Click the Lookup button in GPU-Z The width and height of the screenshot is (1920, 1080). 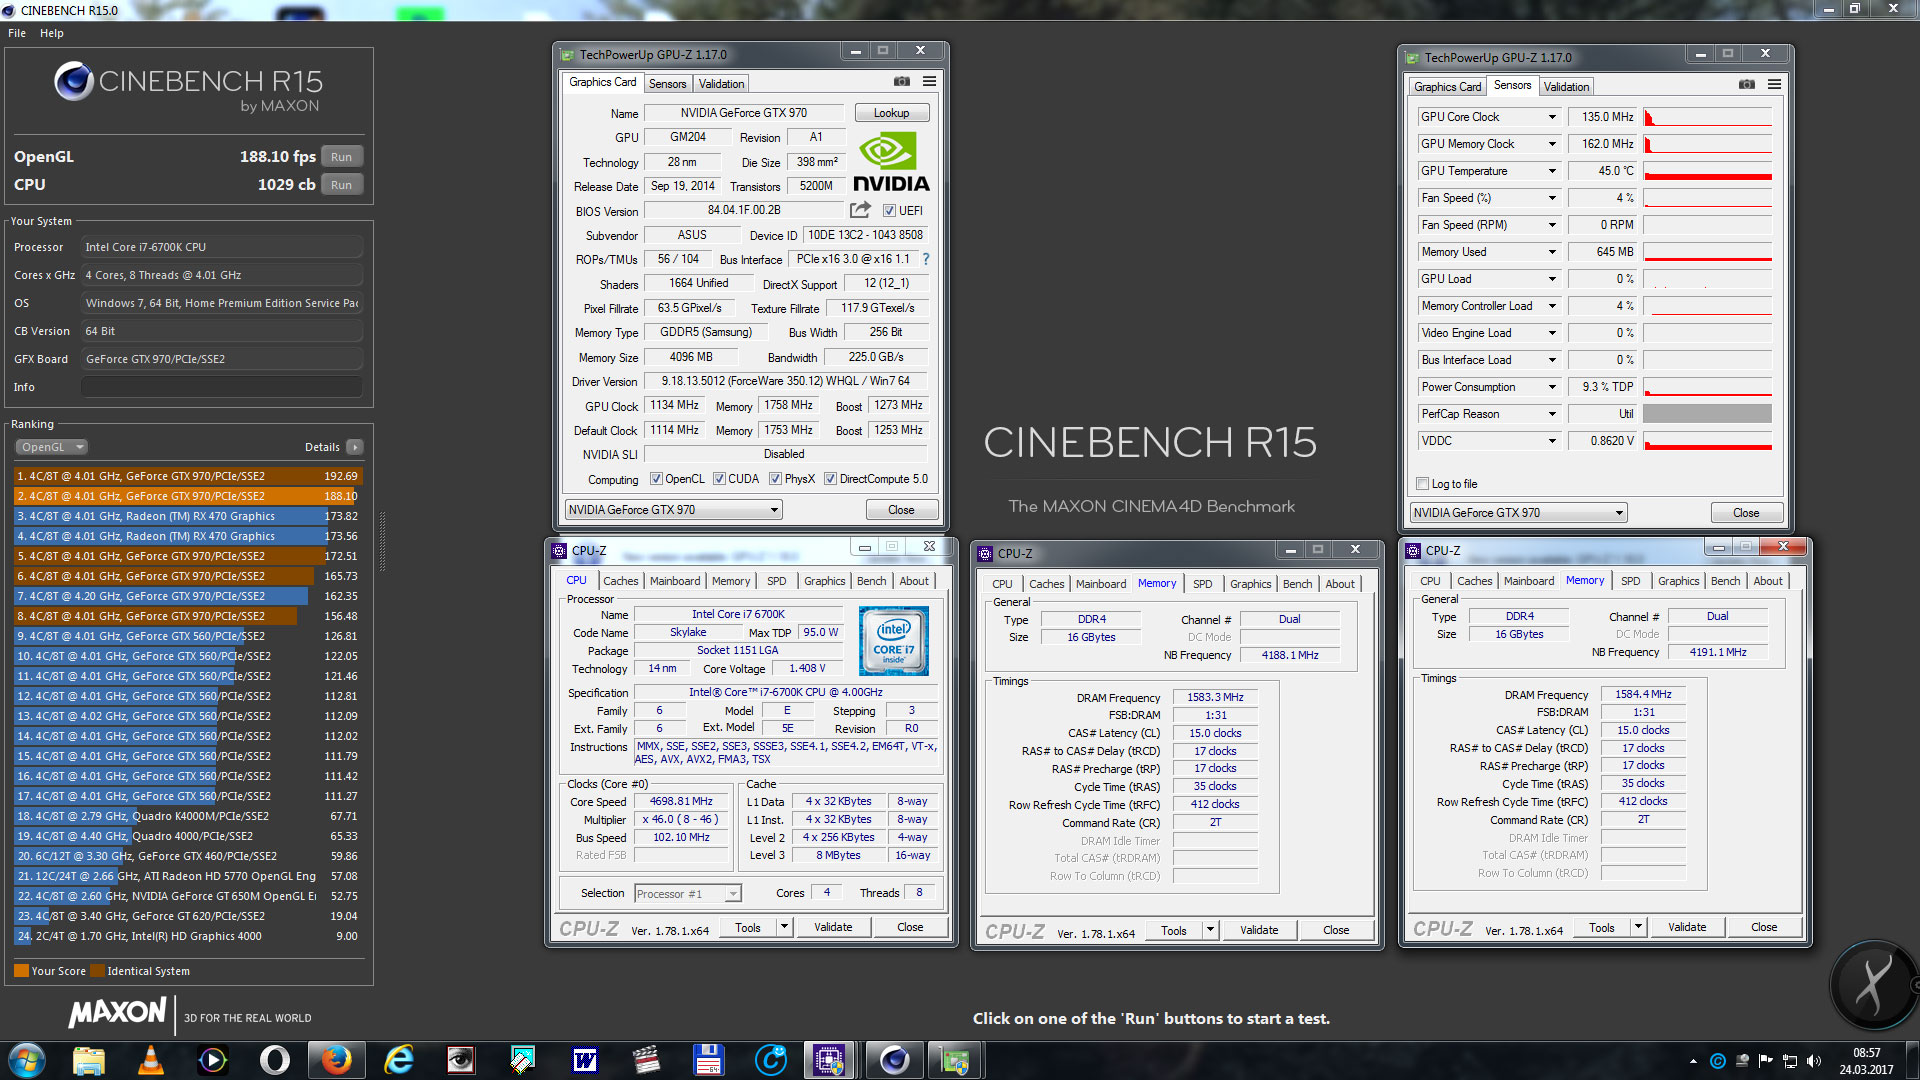(x=891, y=113)
